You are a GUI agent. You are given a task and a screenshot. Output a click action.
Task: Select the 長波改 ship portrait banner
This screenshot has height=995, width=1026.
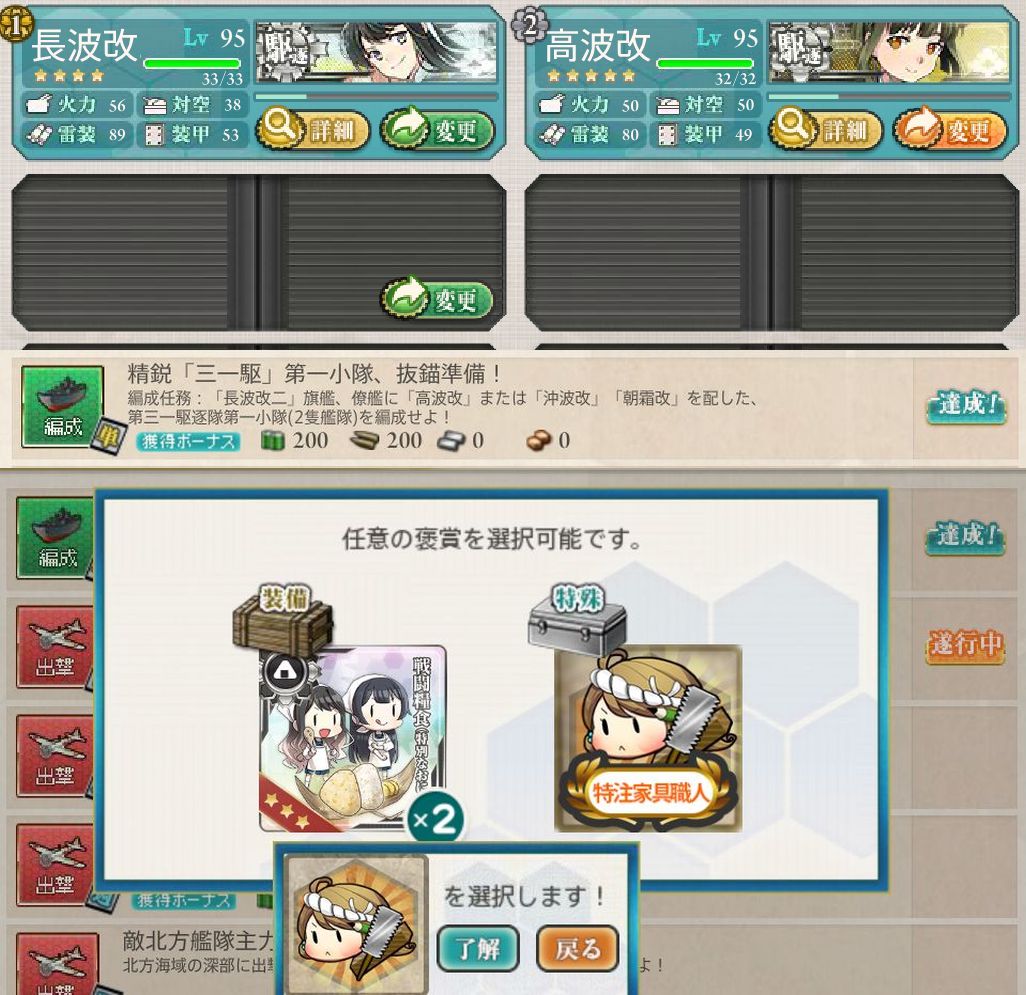pos(376,52)
